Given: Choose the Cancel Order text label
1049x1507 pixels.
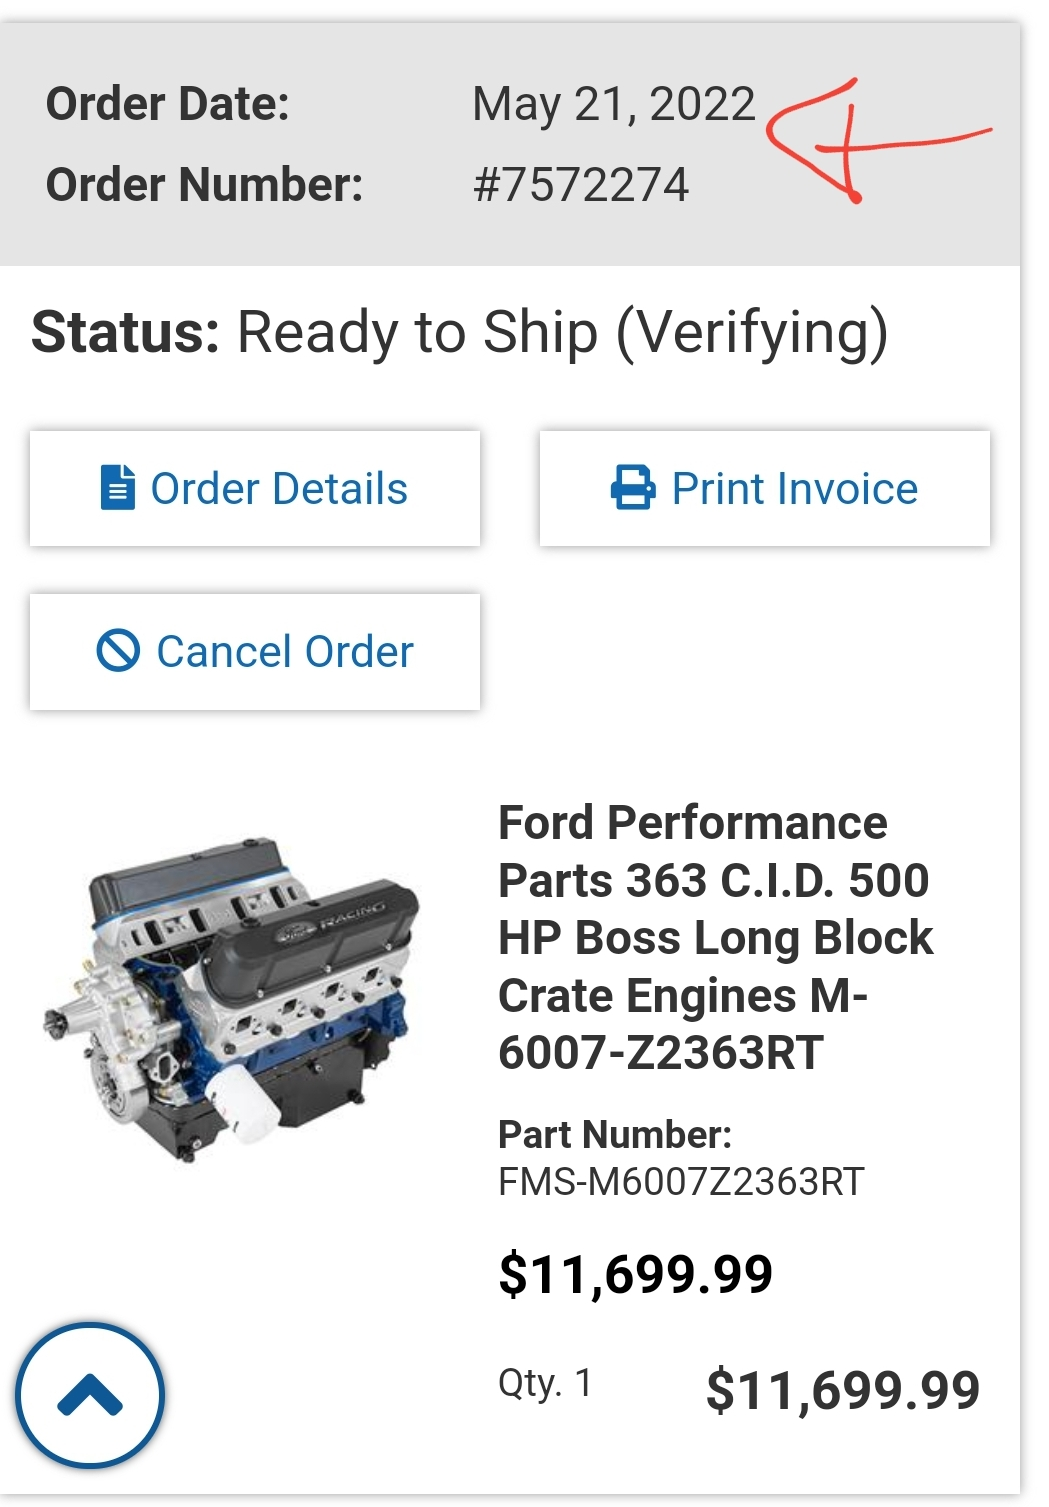Looking at the screenshot, I should click(x=285, y=652).
